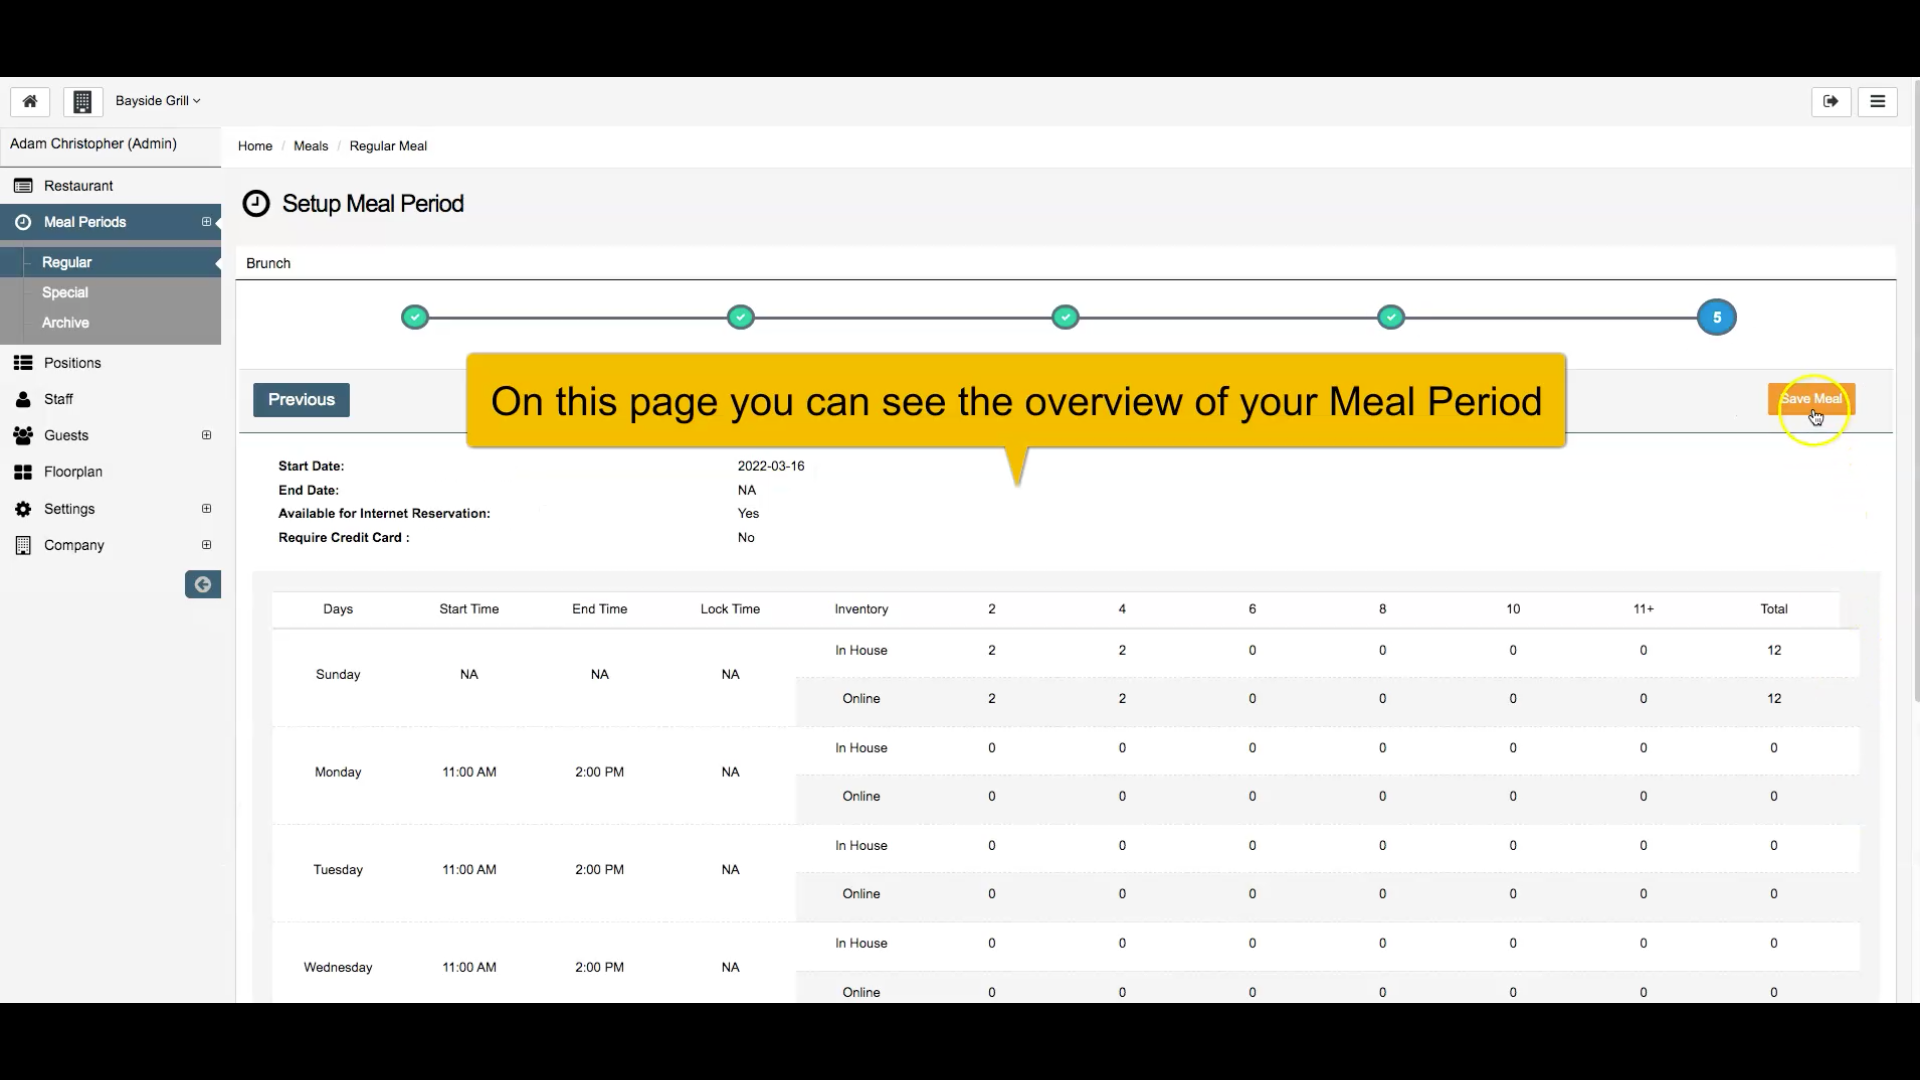Click the Floorplan grid icon
Viewport: 1920px width, 1080px height.
point(23,472)
